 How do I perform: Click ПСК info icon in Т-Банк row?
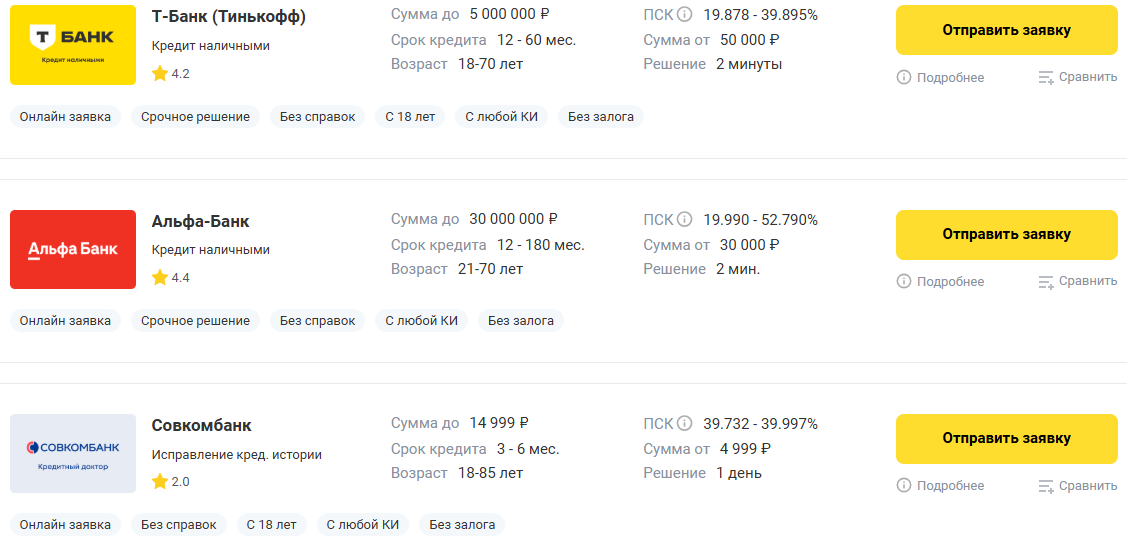tap(684, 14)
